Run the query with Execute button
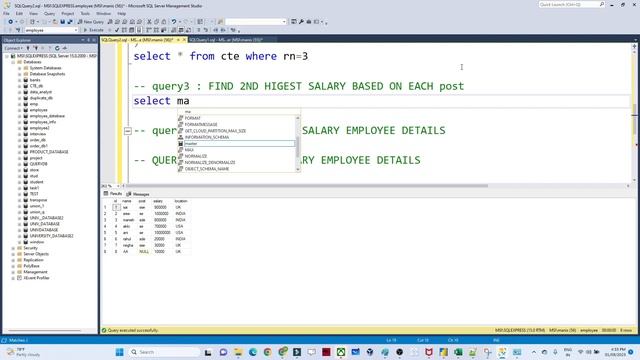Viewport: 640px width, 360px height. 93,30
